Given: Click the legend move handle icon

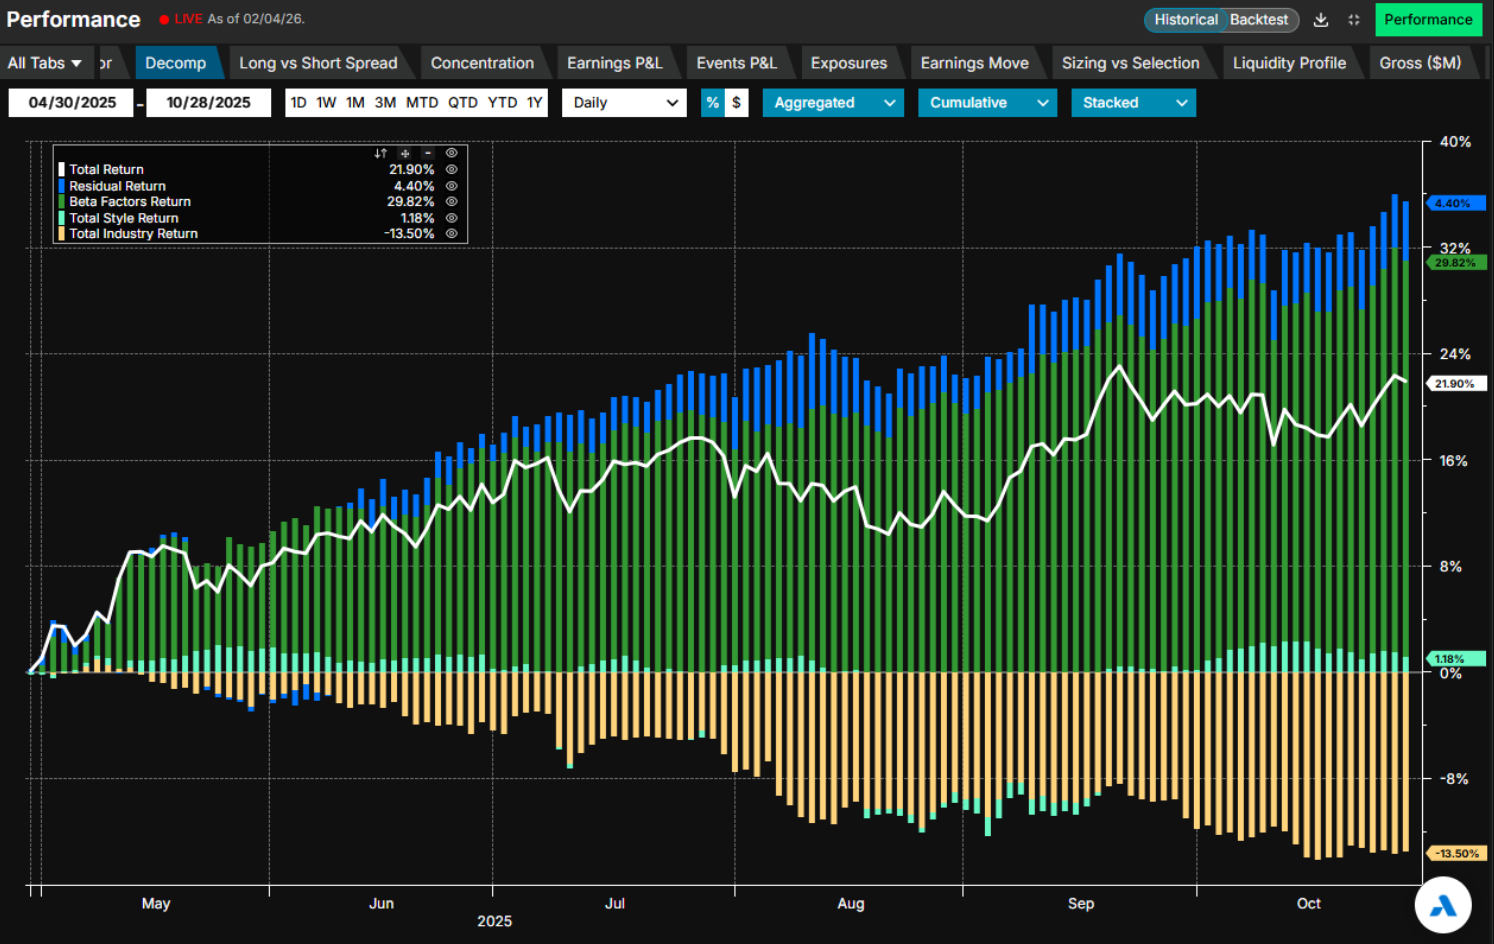Looking at the screenshot, I should coord(405,153).
